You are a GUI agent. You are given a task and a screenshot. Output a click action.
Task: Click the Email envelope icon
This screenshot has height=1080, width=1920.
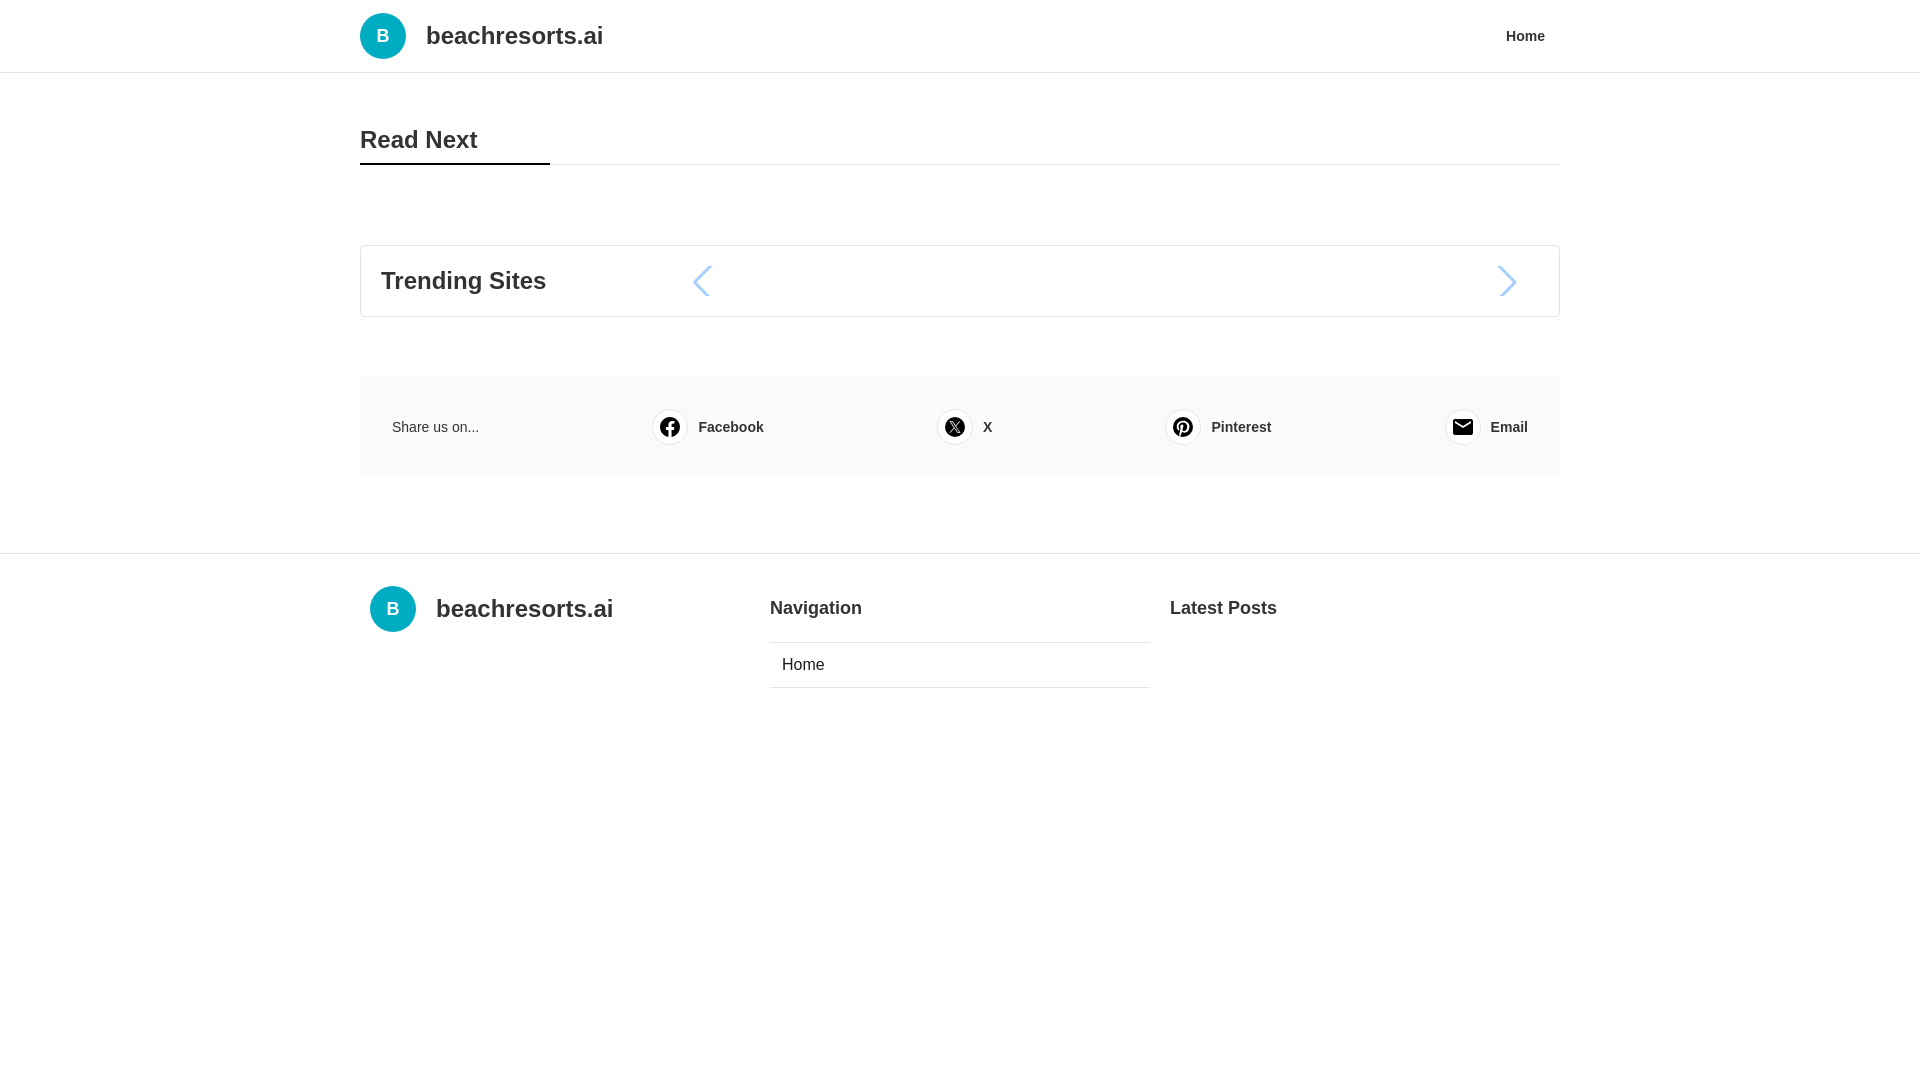point(1463,427)
